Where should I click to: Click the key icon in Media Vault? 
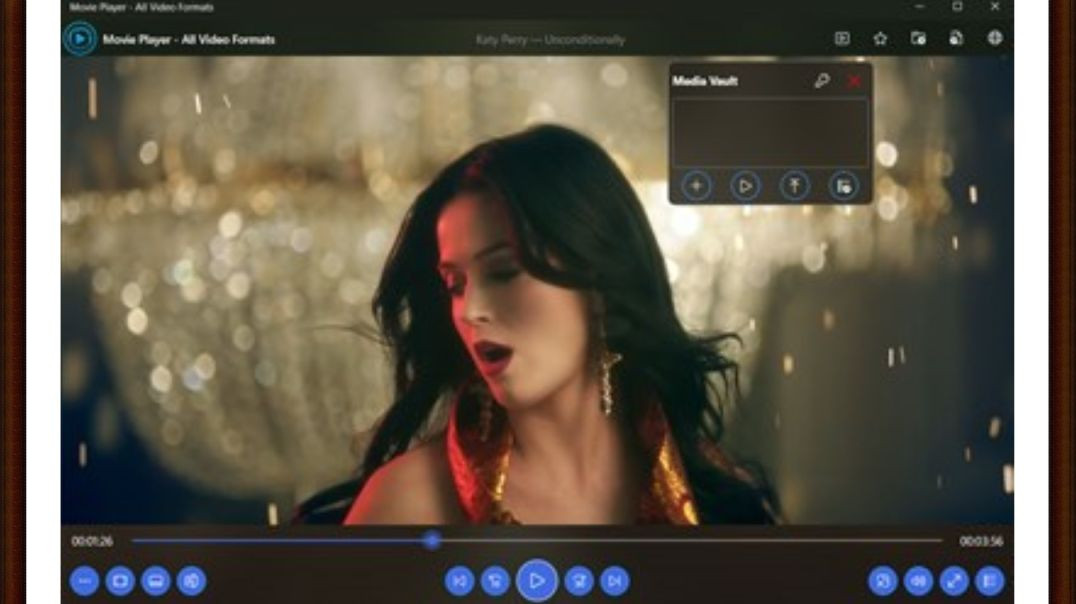821,81
